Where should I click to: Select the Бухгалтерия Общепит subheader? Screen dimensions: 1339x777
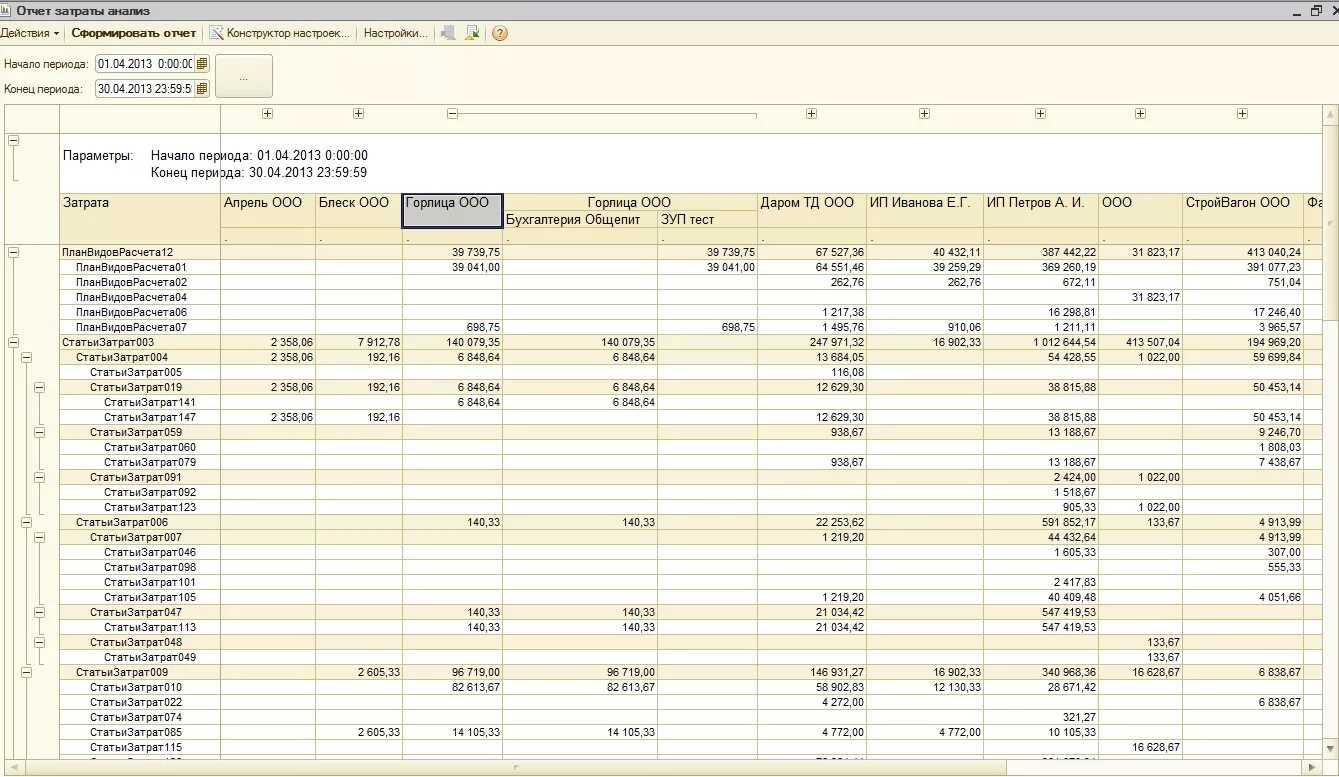[x=580, y=220]
